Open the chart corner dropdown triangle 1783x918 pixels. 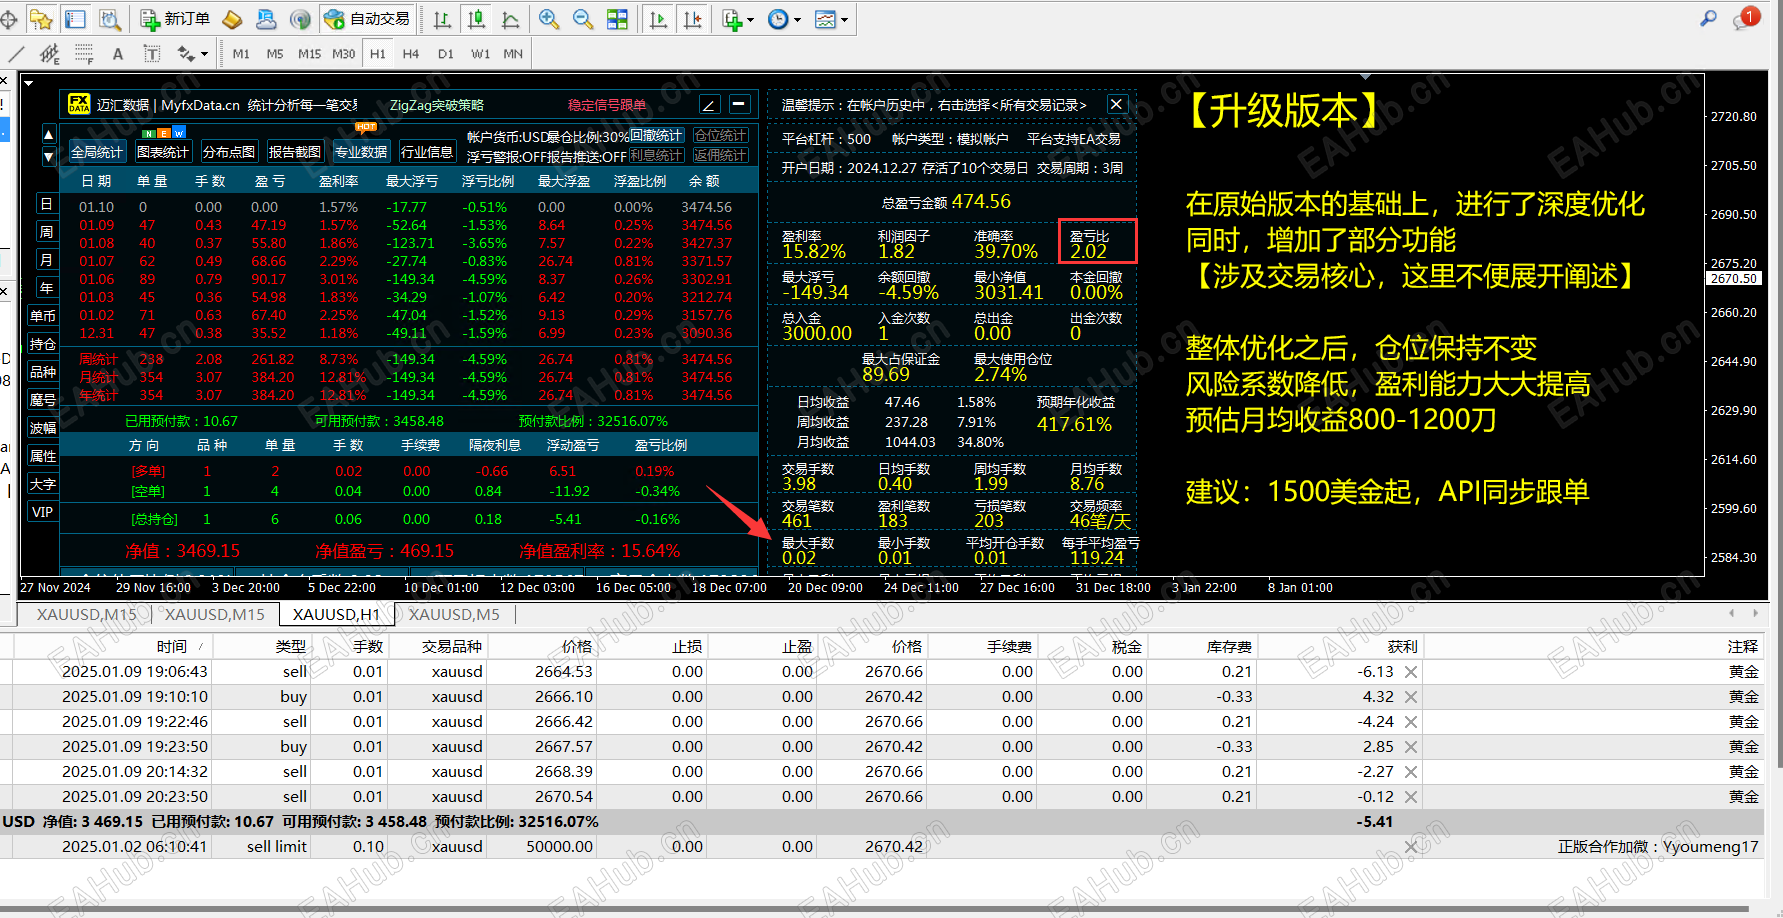coord(28,84)
